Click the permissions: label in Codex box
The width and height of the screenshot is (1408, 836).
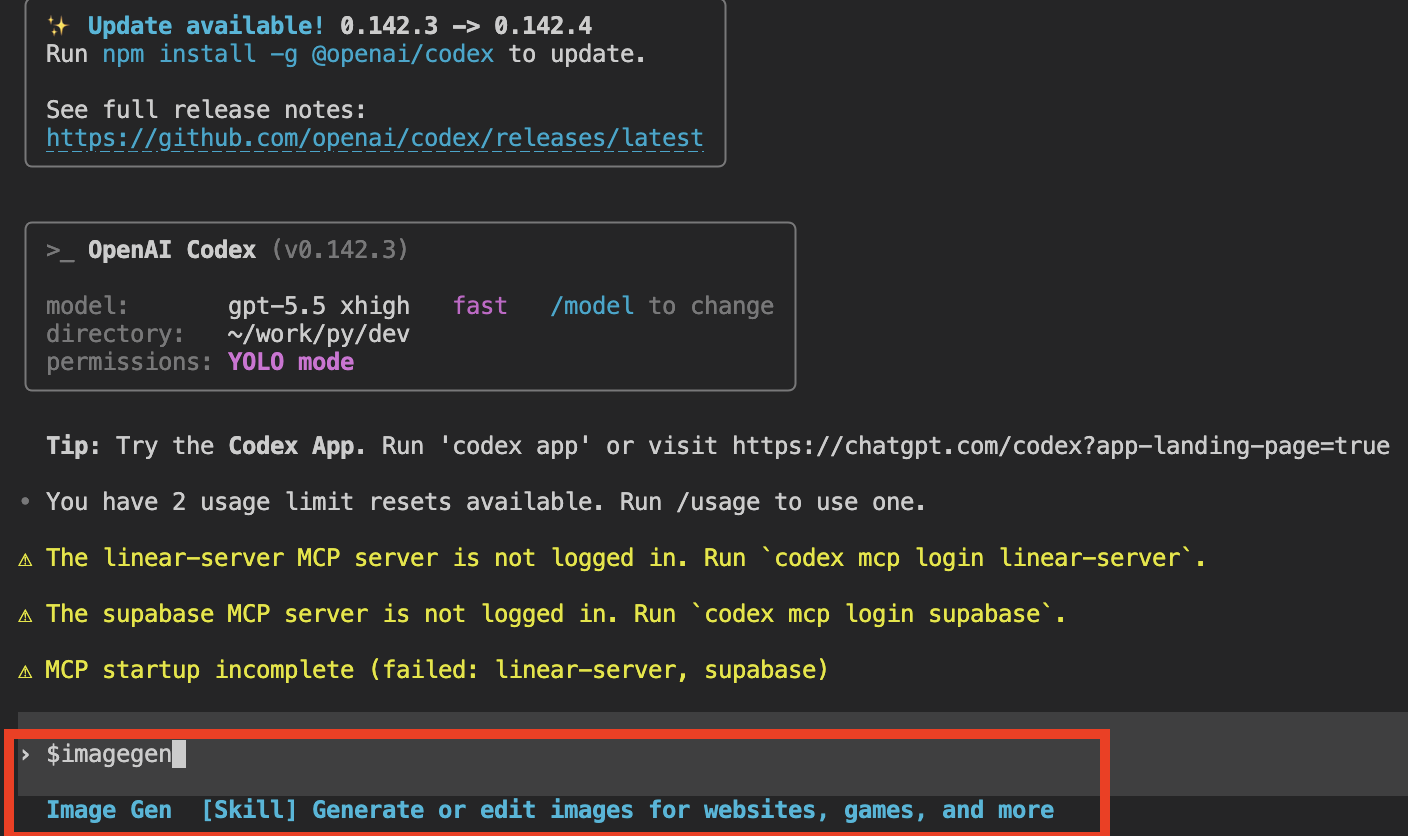pyautogui.click(x=130, y=362)
